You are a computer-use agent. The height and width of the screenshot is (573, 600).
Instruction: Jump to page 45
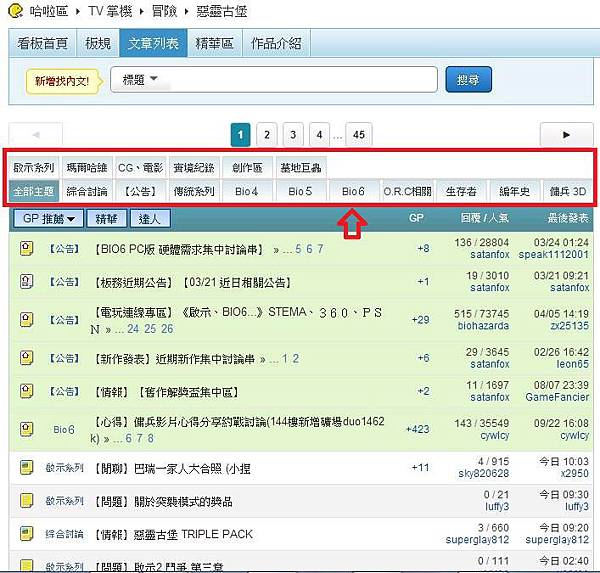pos(359,134)
